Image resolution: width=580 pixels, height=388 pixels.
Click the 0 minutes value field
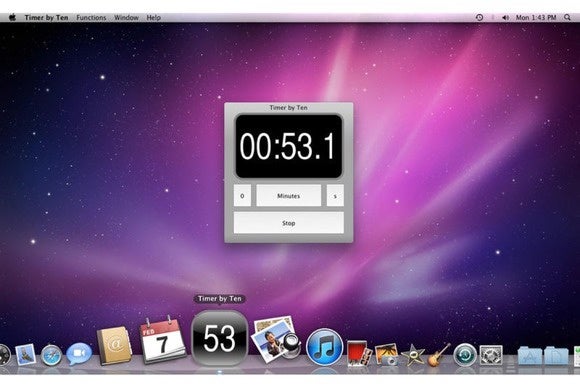coord(242,196)
